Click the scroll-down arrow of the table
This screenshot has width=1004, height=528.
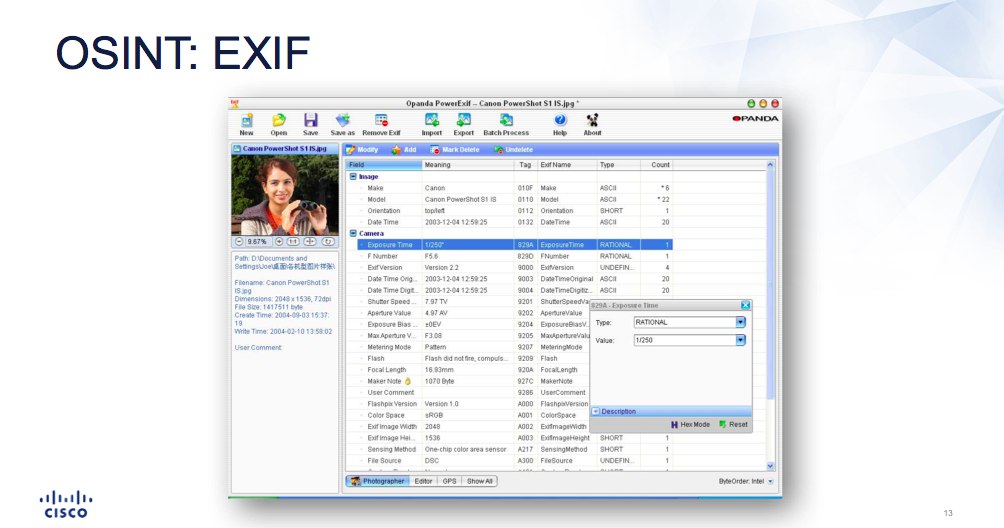click(x=770, y=467)
